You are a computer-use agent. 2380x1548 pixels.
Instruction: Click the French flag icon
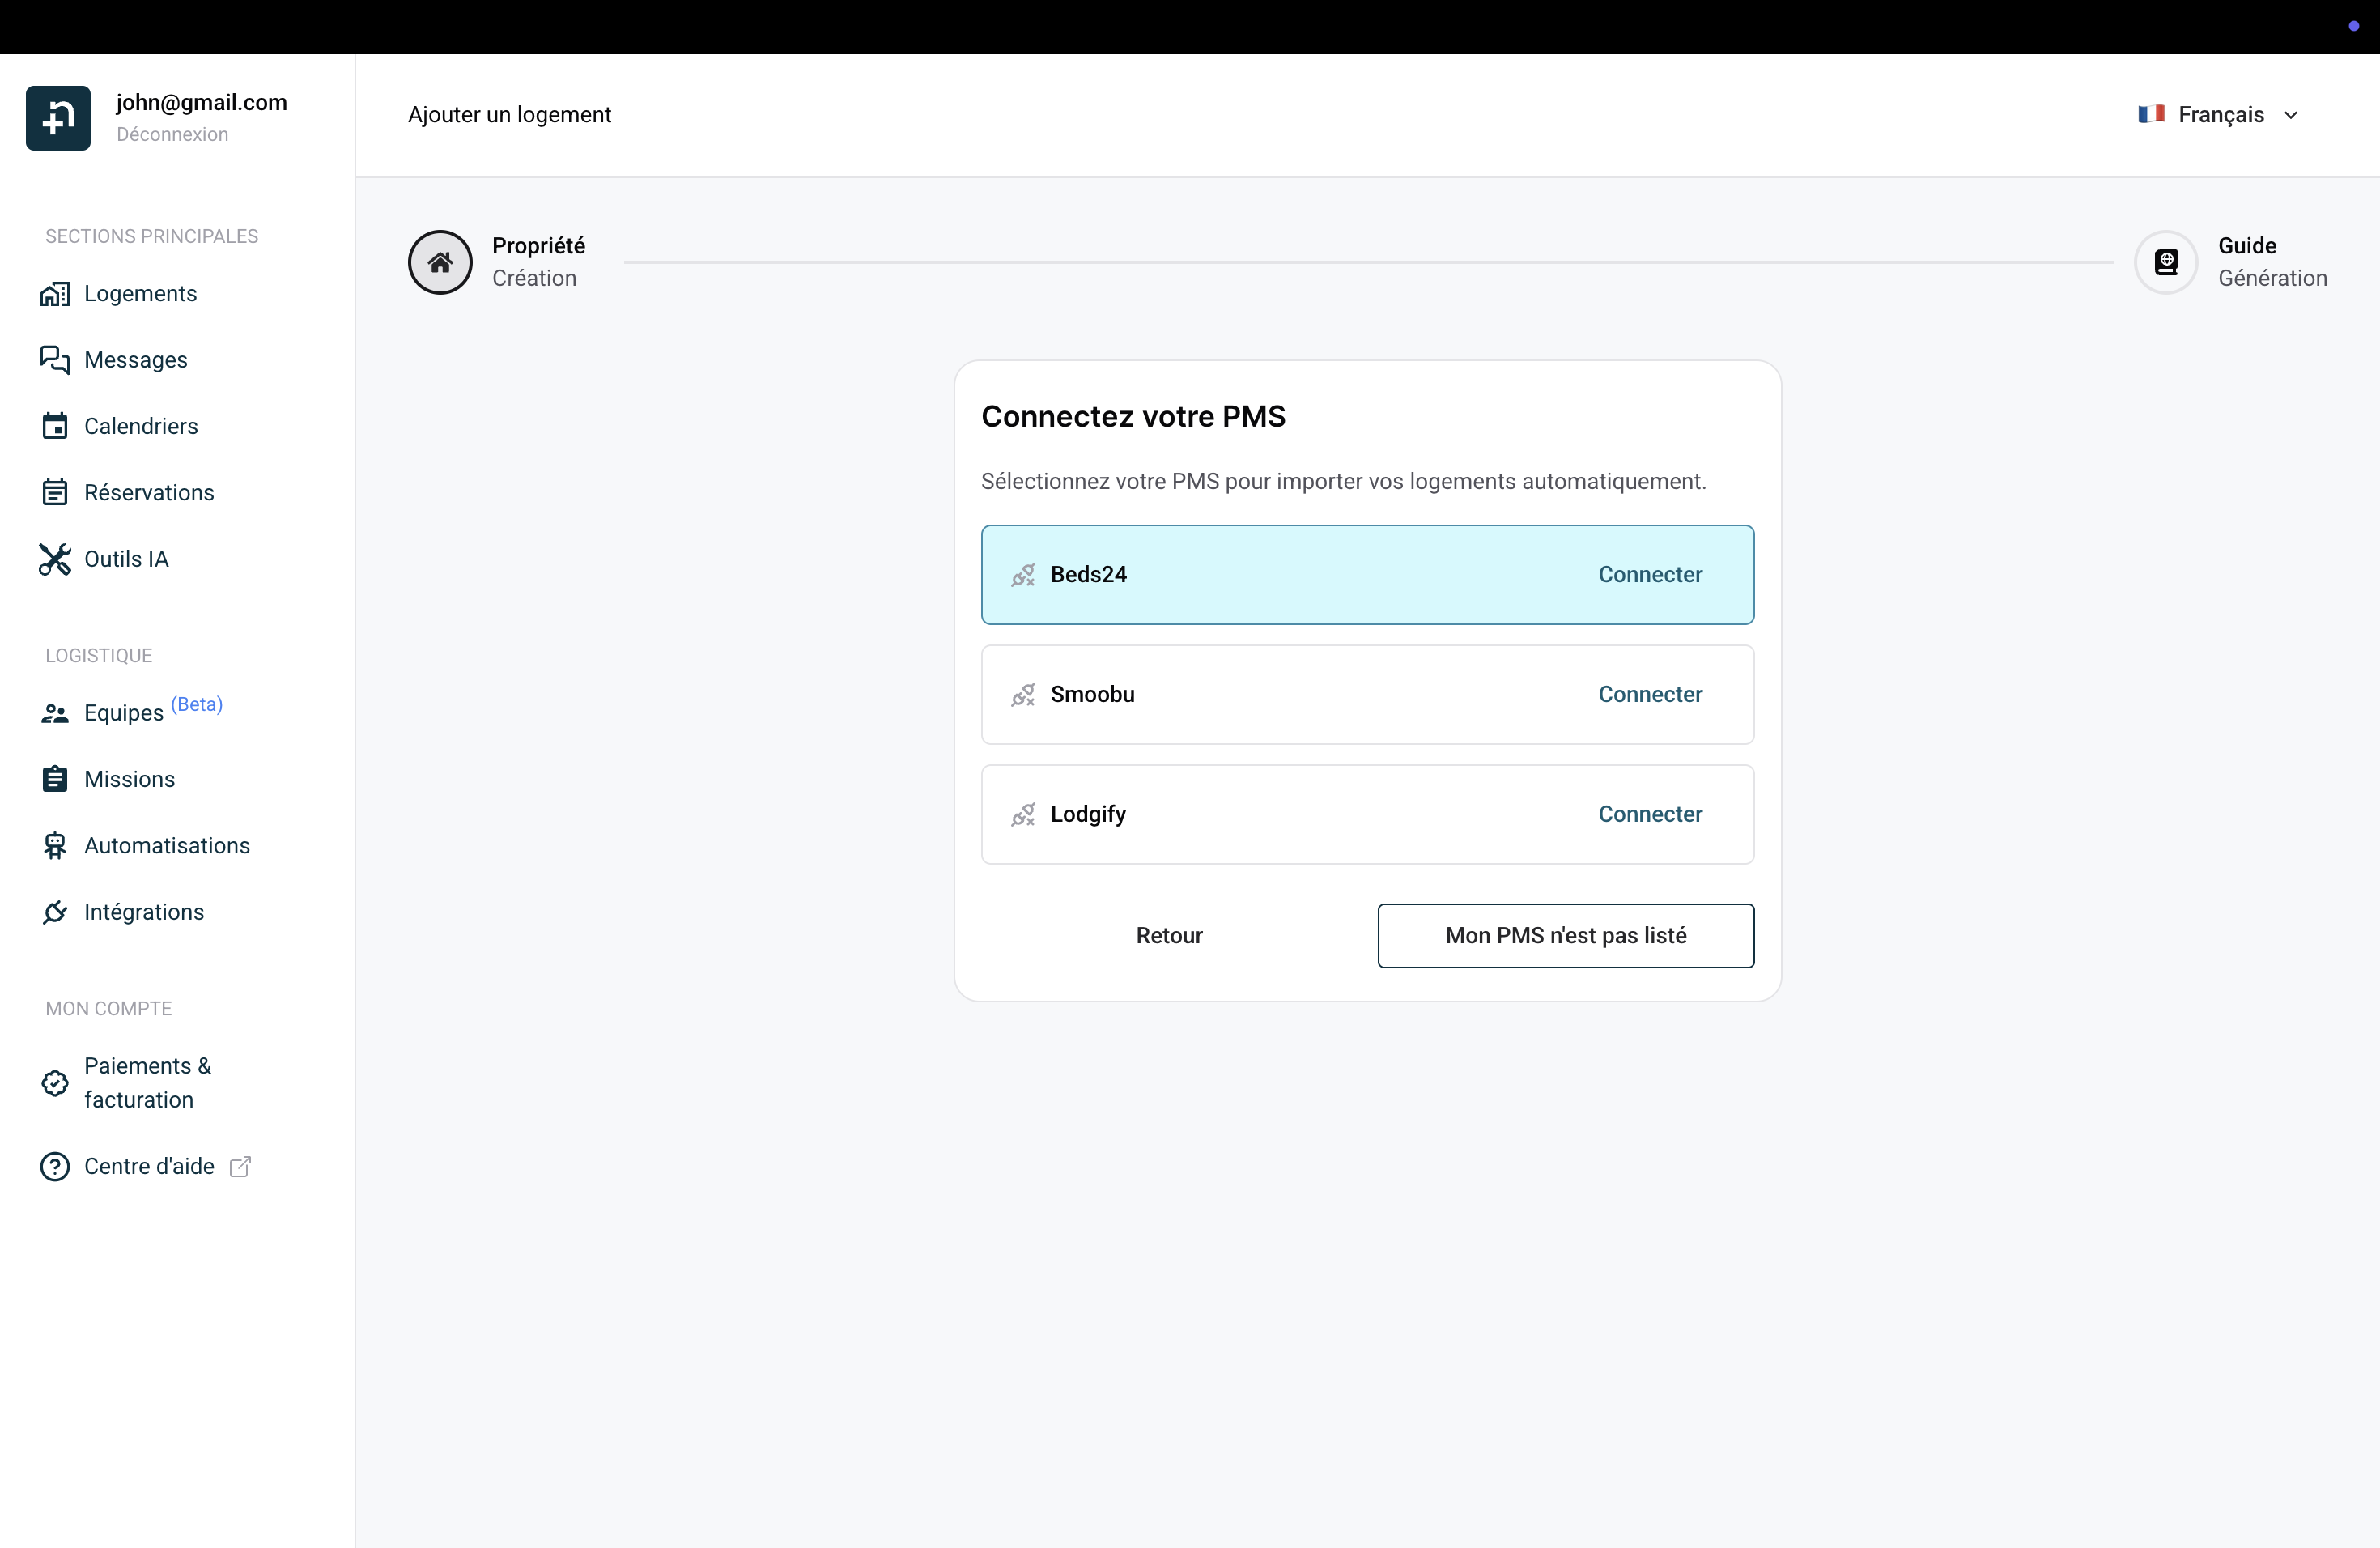coord(2152,114)
